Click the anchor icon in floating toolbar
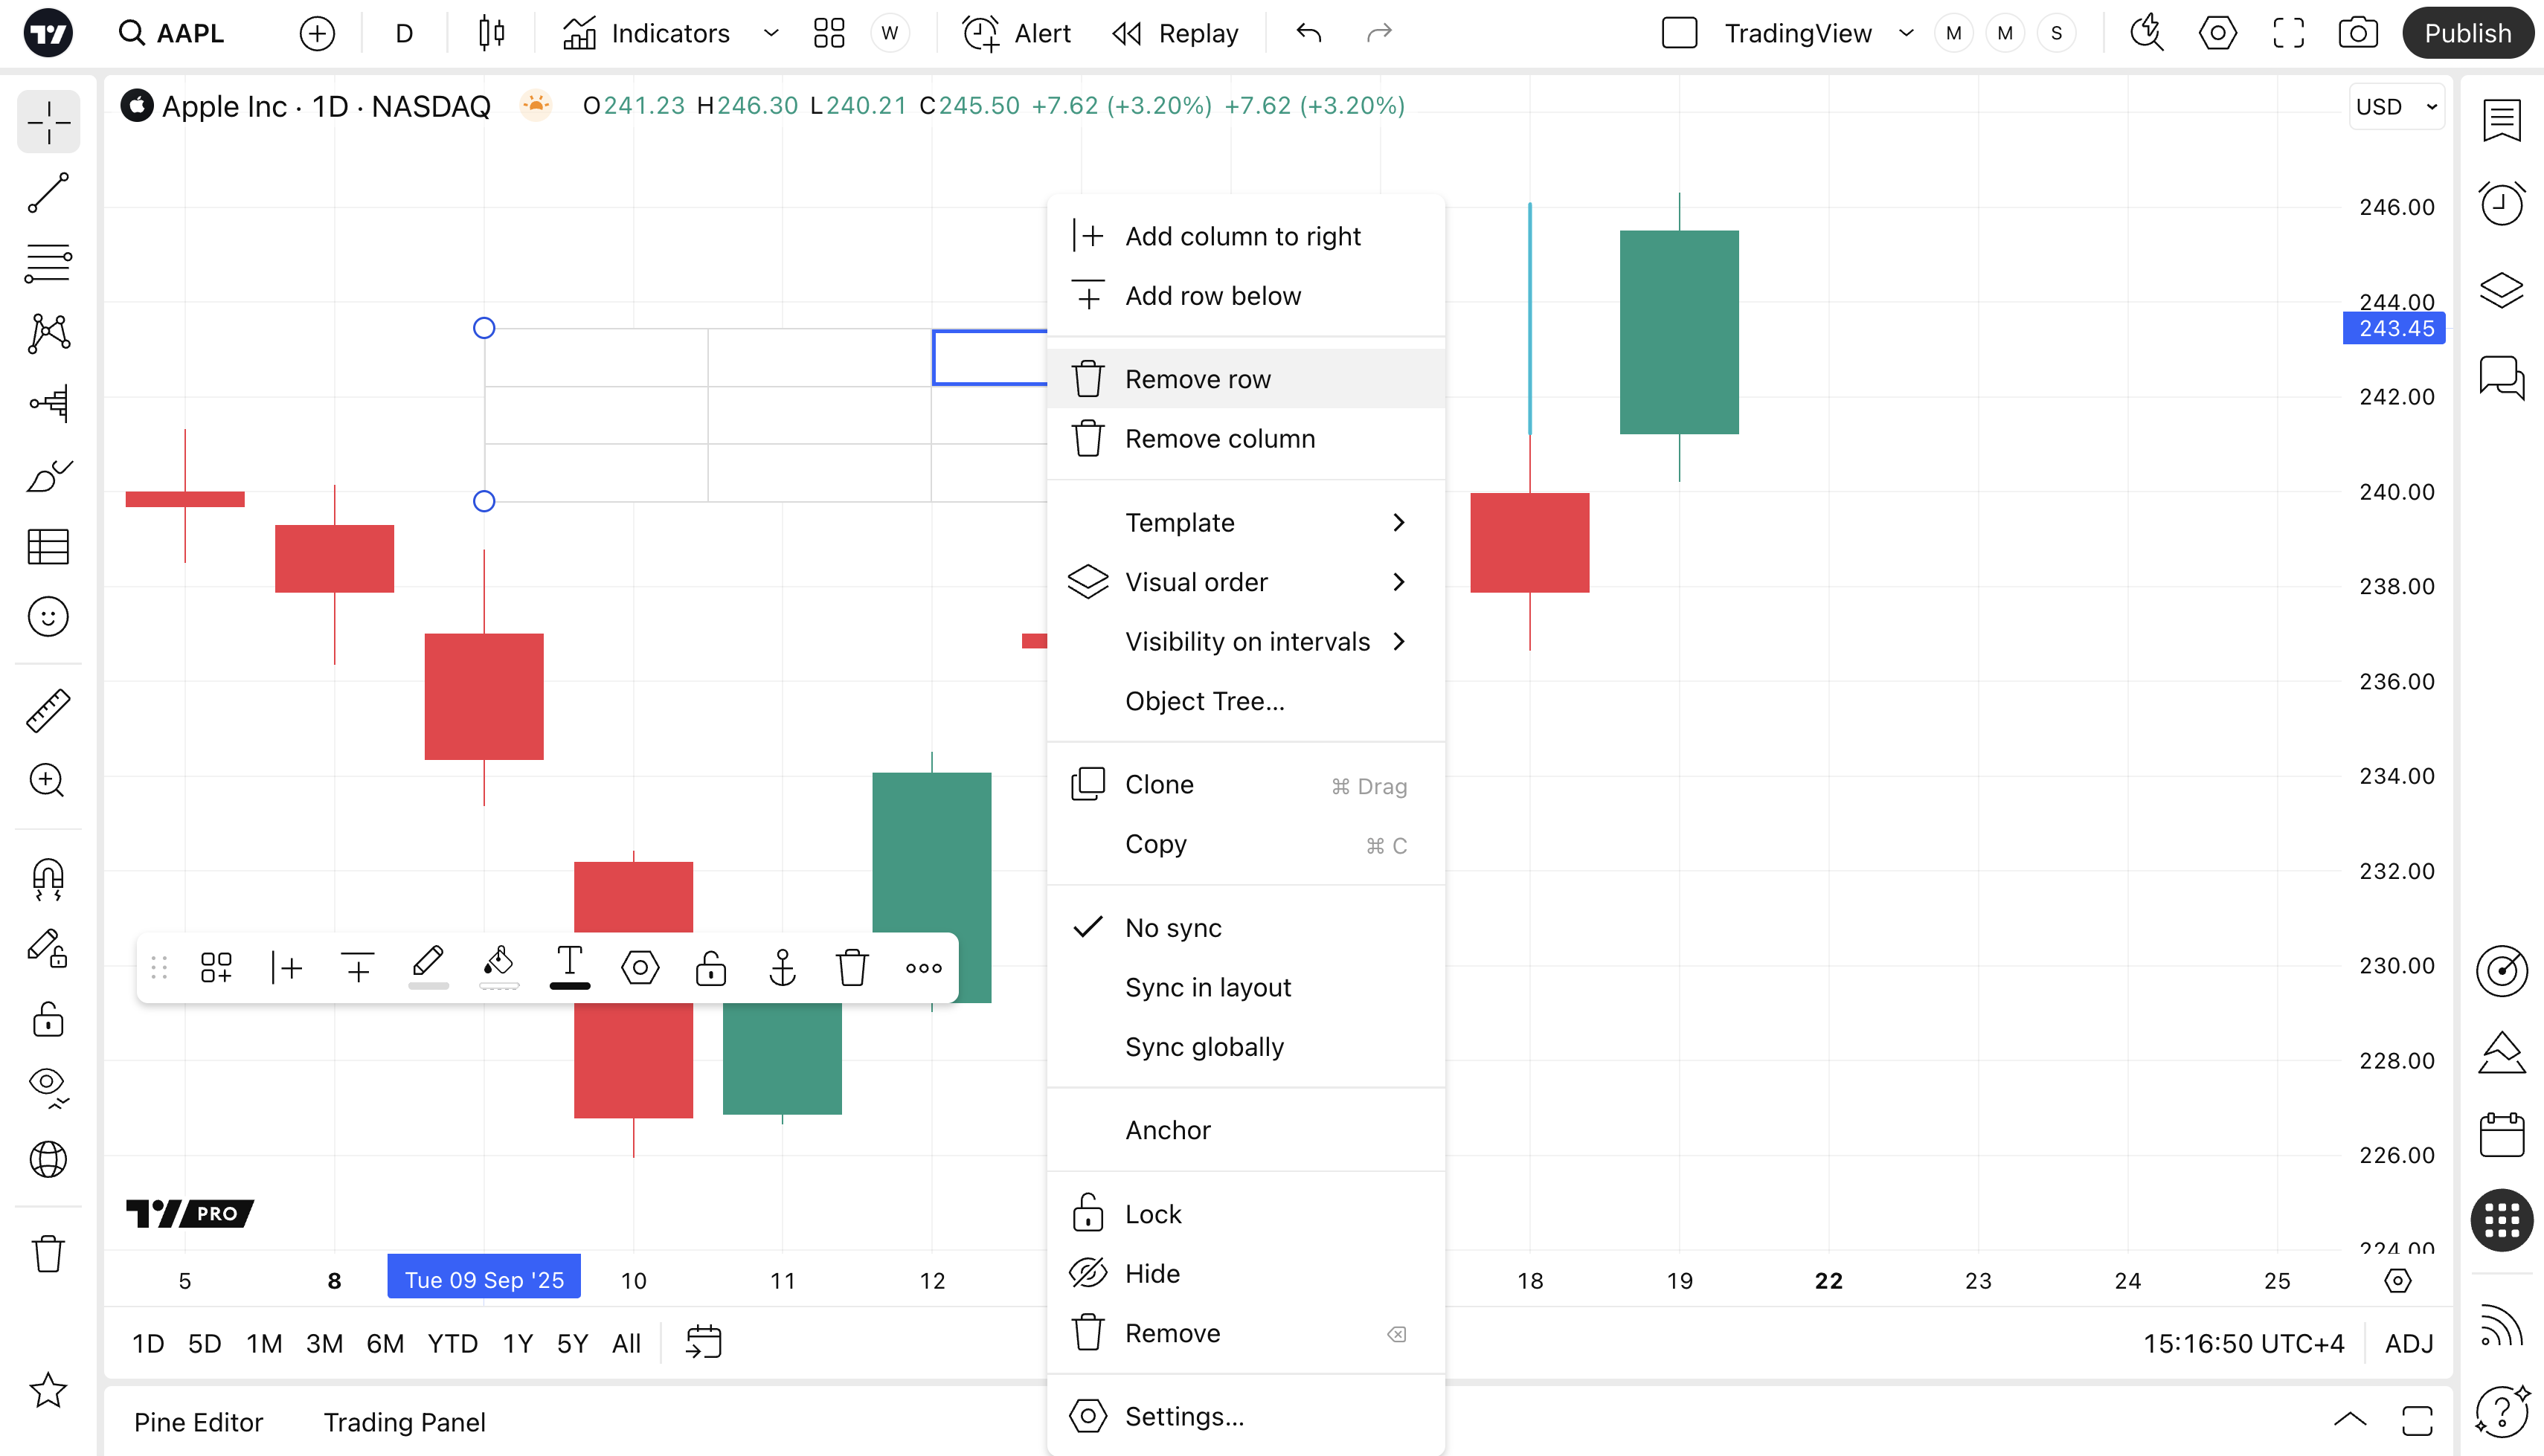 click(x=782, y=967)
